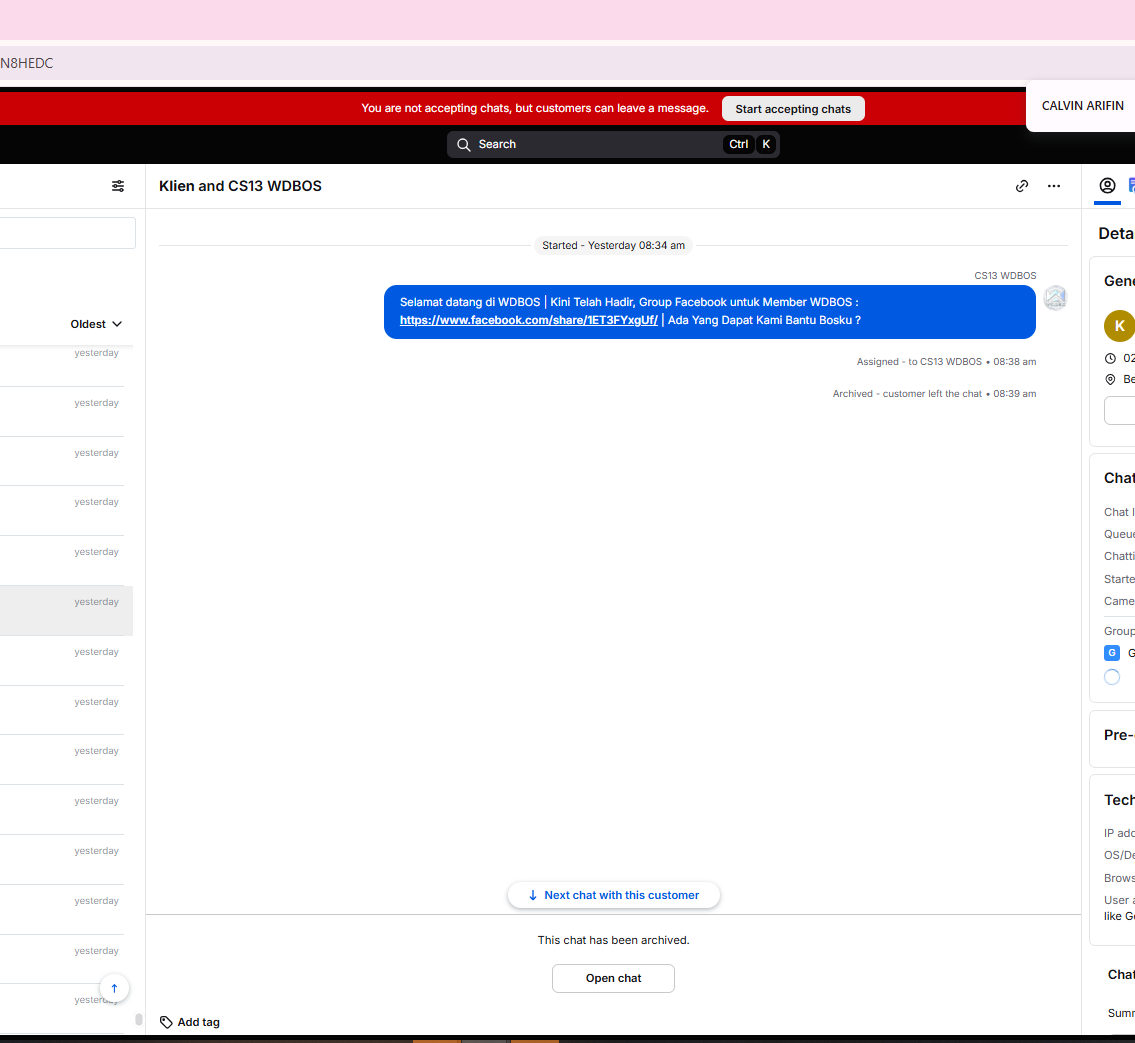Click the clock icon in customer details
The height and width of the screenshot is (1043, 1135).
(x=1110, y=358)
